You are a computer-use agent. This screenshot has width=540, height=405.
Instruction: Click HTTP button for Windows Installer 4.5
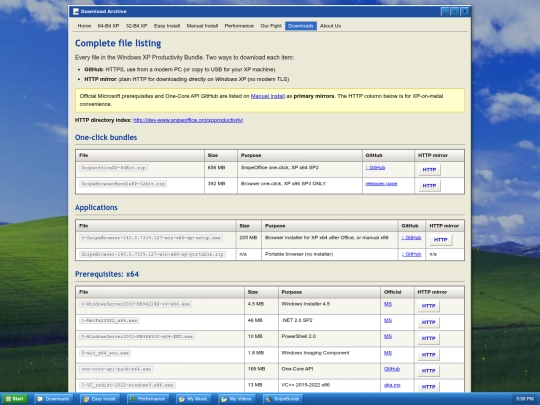(428, 306)
